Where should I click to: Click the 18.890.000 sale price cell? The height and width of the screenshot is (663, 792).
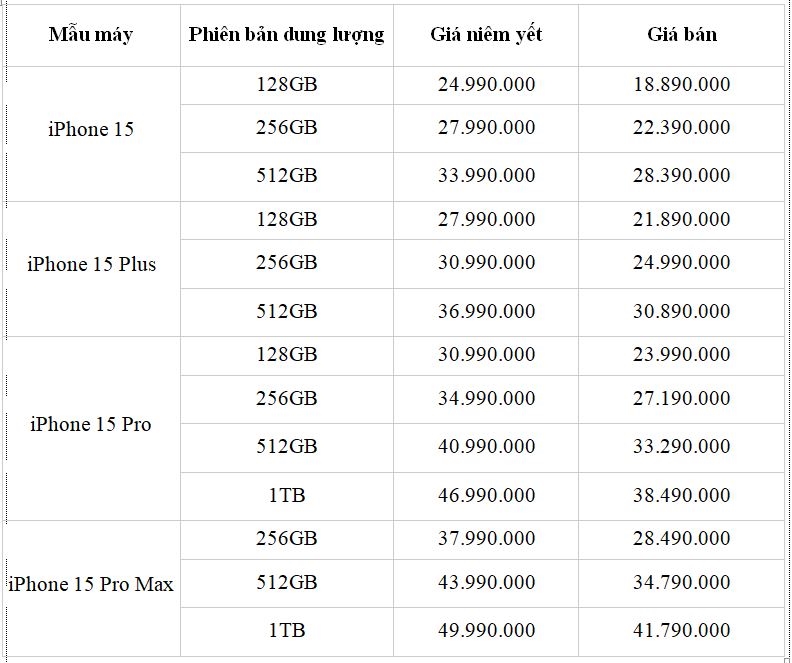pyautogui.click(x=681, y=85)
